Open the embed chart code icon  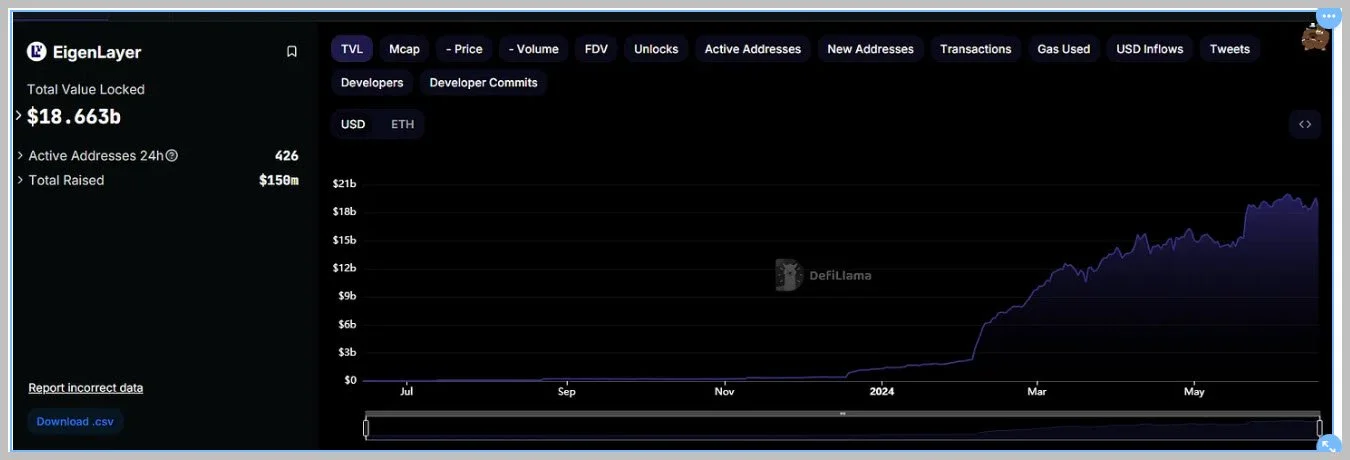1305,125
